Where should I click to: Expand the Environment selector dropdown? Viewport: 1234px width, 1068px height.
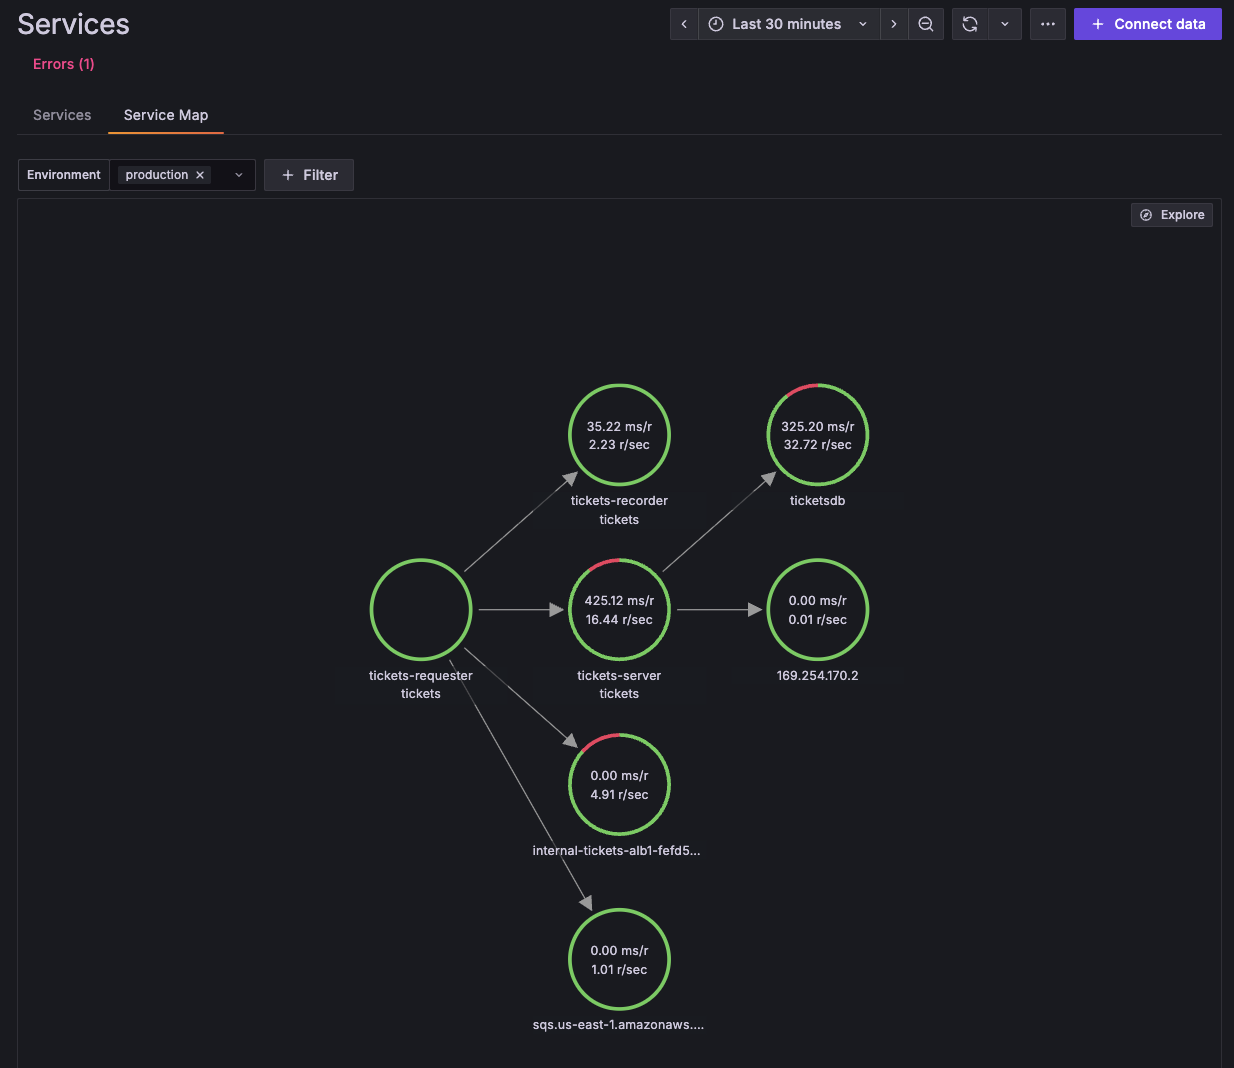point(239,175)
